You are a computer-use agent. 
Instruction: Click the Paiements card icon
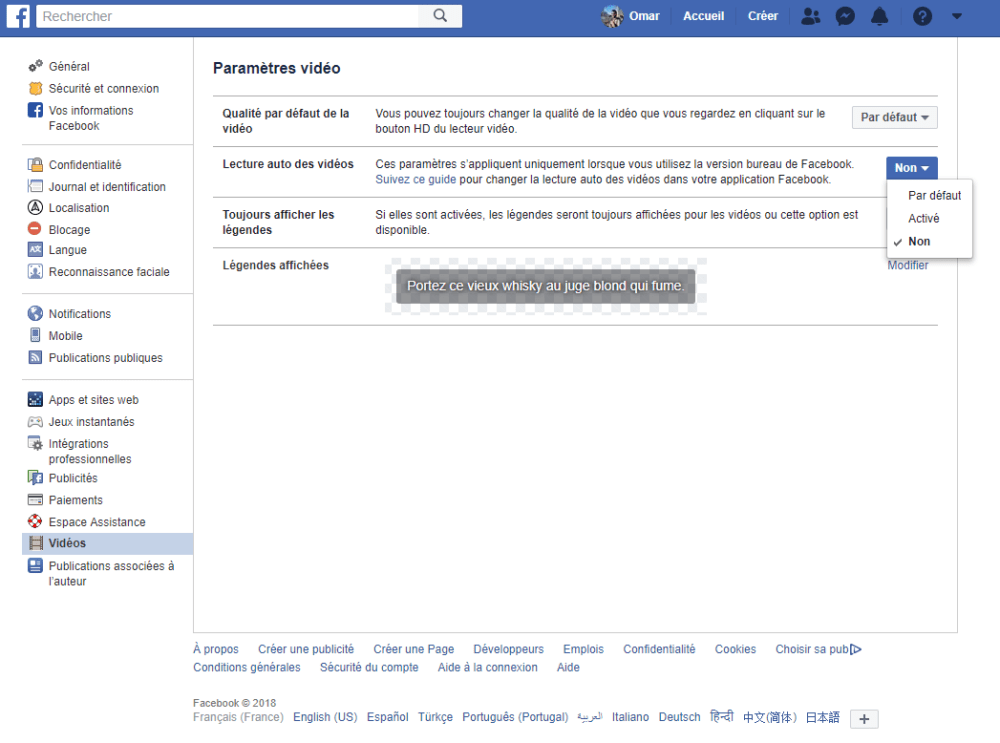click(35, 499)
